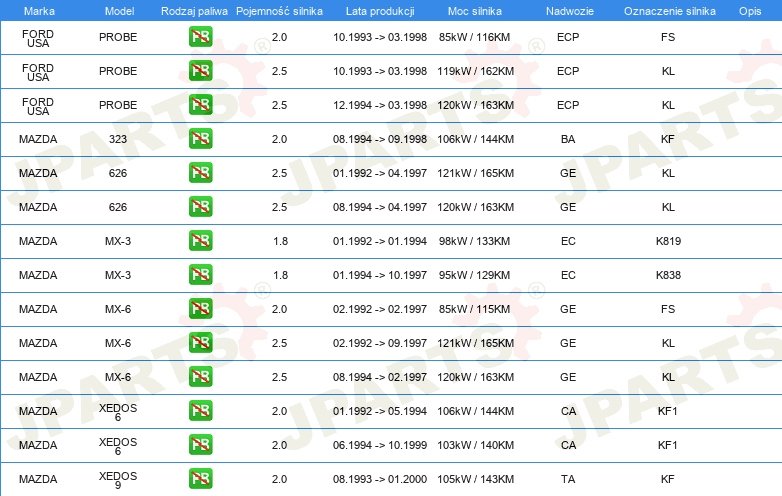This screenshot has width=782, height=496.
Task: Click the 08.1994 -> 09.1998 production dates
Action: (x=380, y=139)
